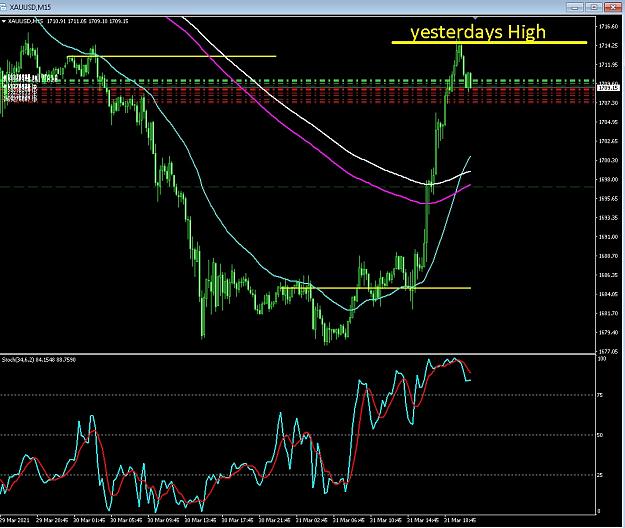Select the yellow horizontal line near chart bottom

coord(375,288)
